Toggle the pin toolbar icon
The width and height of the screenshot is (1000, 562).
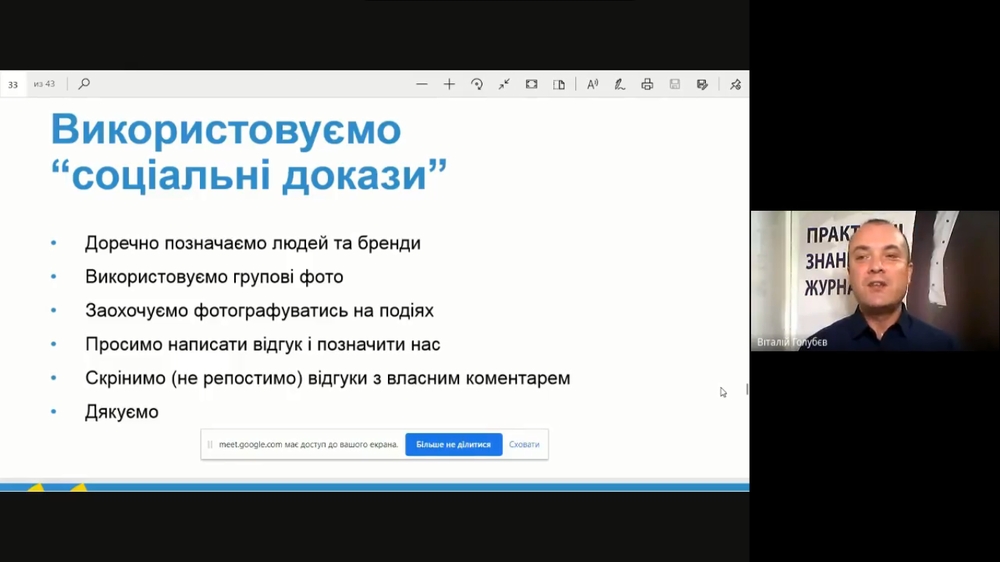(736, 85)
